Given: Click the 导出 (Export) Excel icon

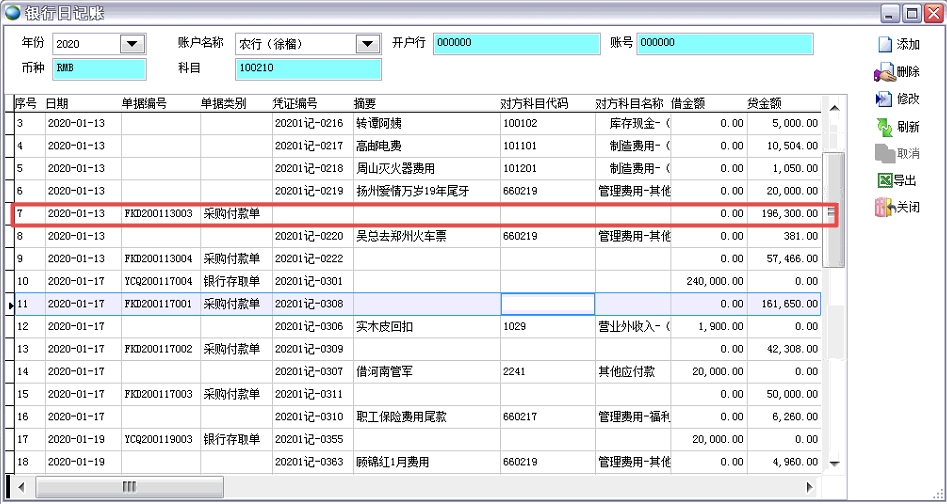Looking at the screenshot, I should (x=884, y=180).
